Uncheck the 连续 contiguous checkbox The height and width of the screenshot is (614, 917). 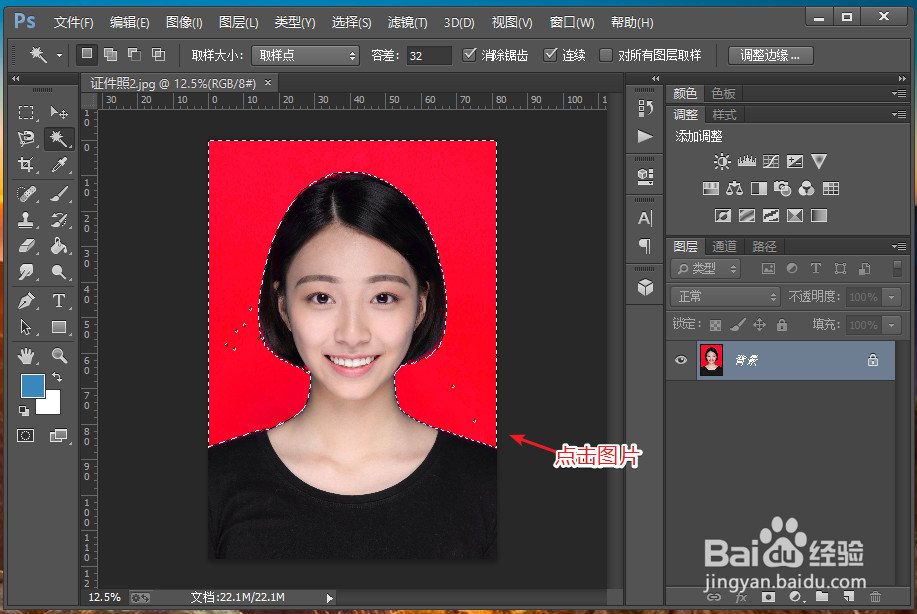click(550, 55)
